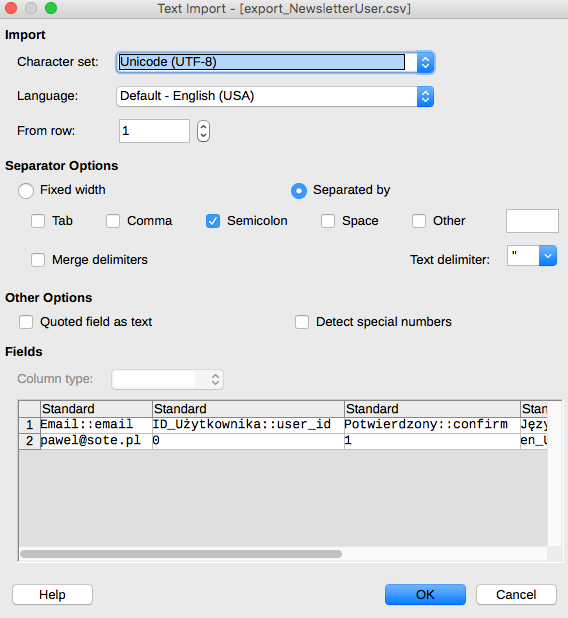
Task: Click the horizontal preview scrollbar
Action: click(181, 554)
